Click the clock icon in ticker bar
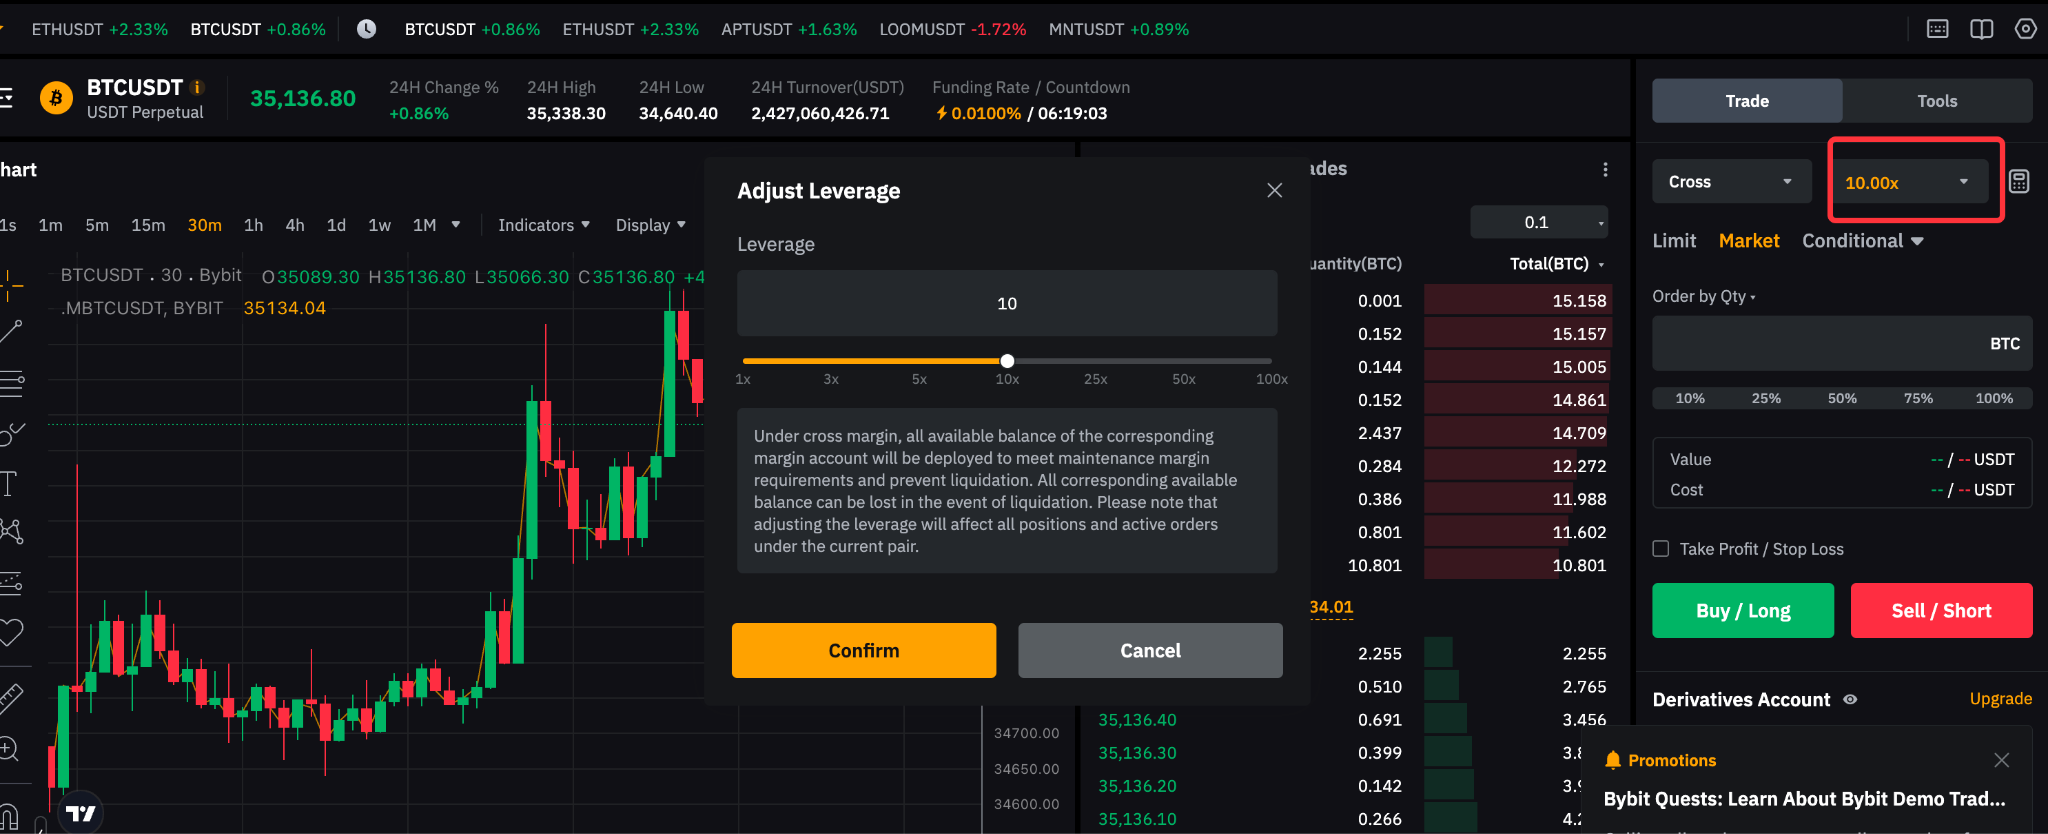The image size is (2048, 834). (x=367, y=29)
